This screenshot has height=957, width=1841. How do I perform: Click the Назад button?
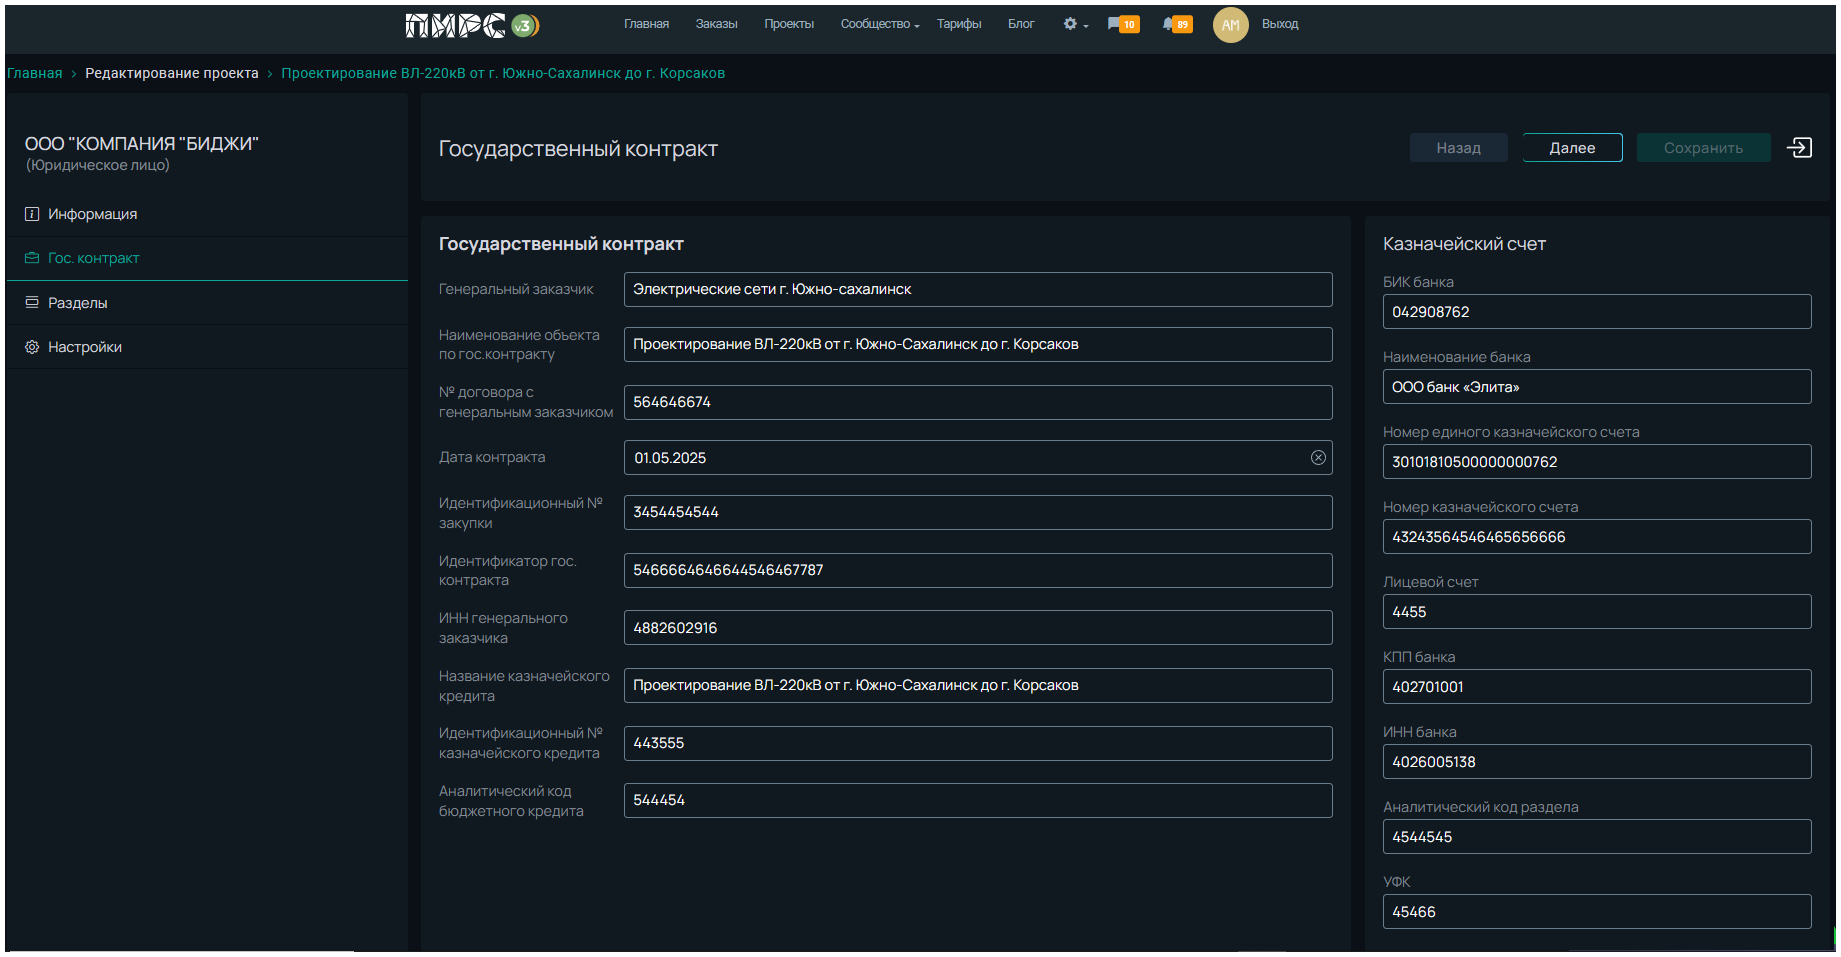point(1458,148)
